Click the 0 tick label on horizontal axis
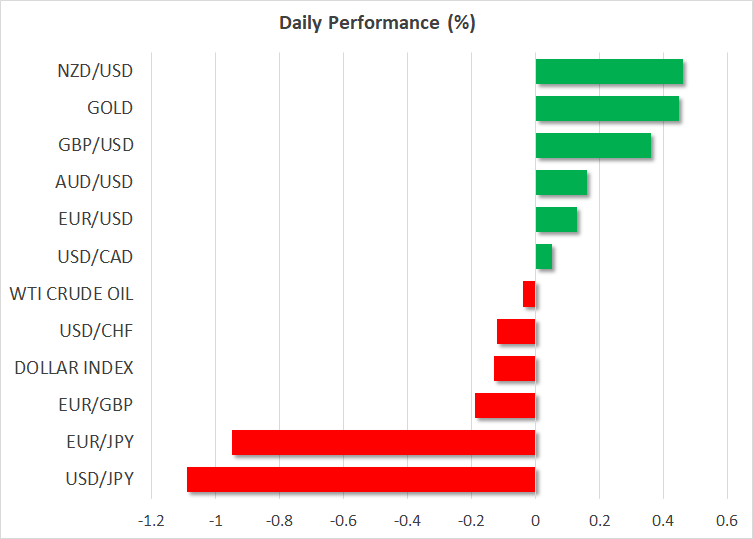This screenshot has width=753, height=539. (536, 520)
